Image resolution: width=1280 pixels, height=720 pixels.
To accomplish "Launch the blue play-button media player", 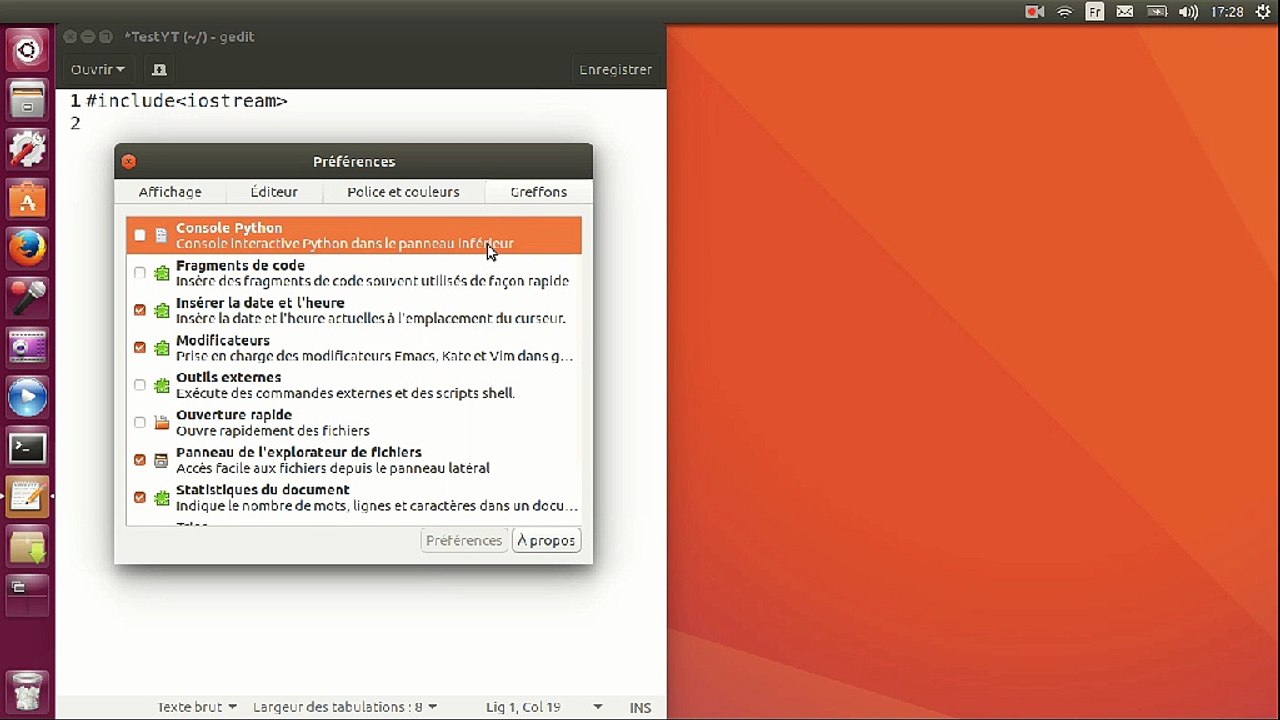I will (27, 398).
